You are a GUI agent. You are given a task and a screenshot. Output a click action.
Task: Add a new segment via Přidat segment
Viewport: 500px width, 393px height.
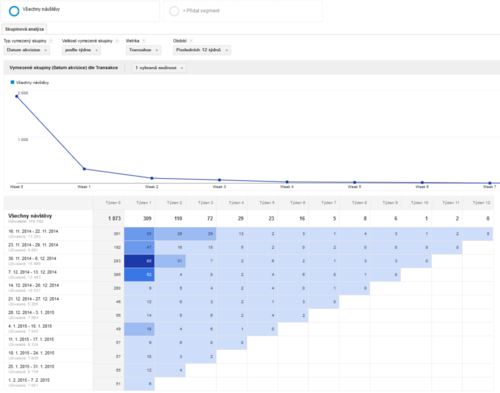201,11
